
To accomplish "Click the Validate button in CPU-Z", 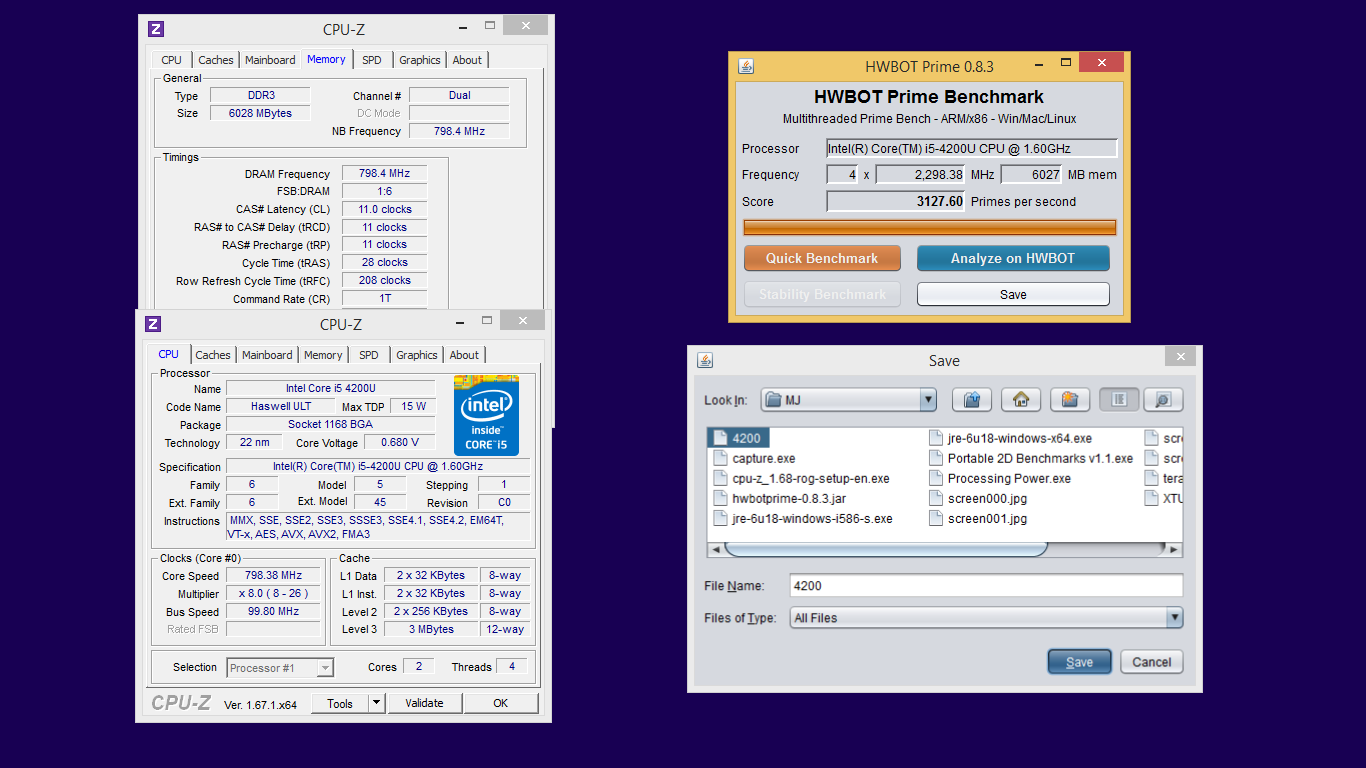I will tap(424, 703).
